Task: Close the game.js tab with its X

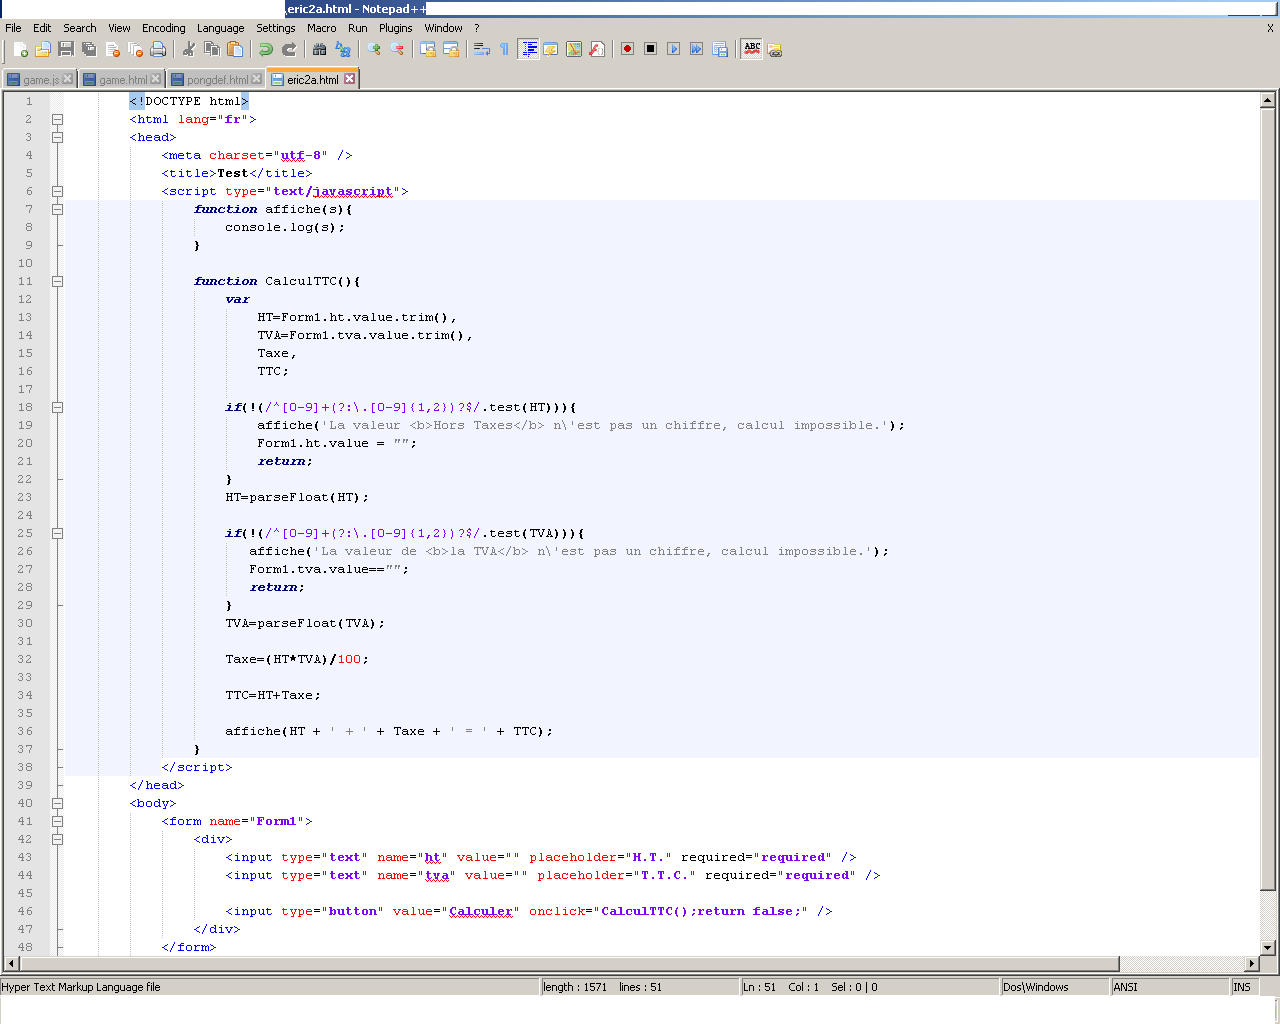Action: 67,79
